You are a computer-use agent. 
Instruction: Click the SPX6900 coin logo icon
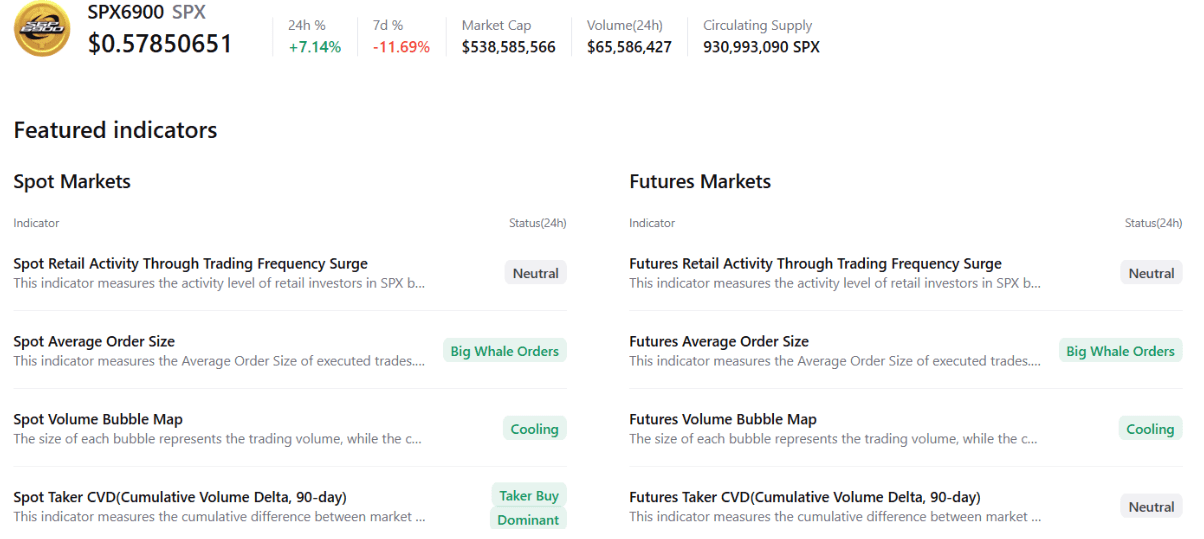tap(42, 29)
